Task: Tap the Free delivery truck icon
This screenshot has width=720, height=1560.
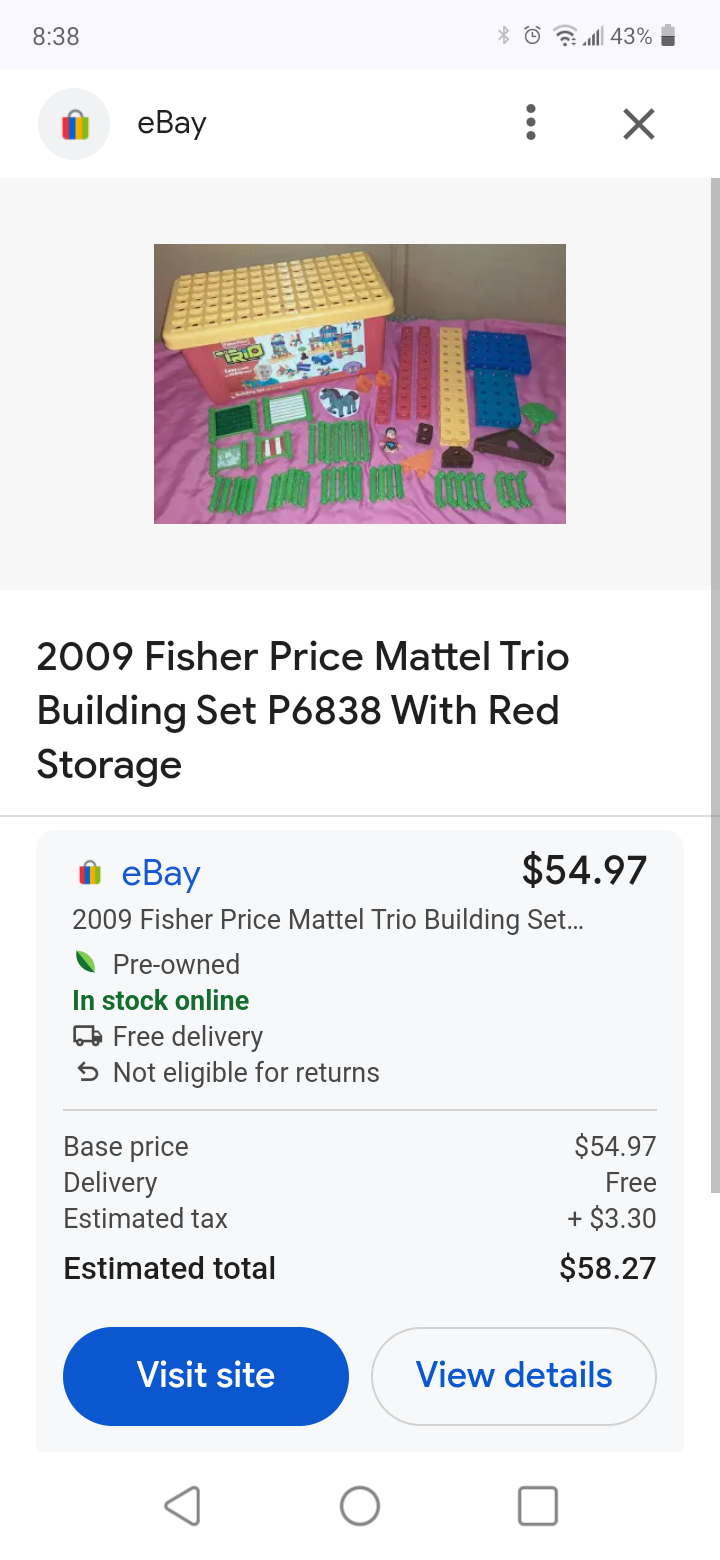Action: (x=88, y=1036)
